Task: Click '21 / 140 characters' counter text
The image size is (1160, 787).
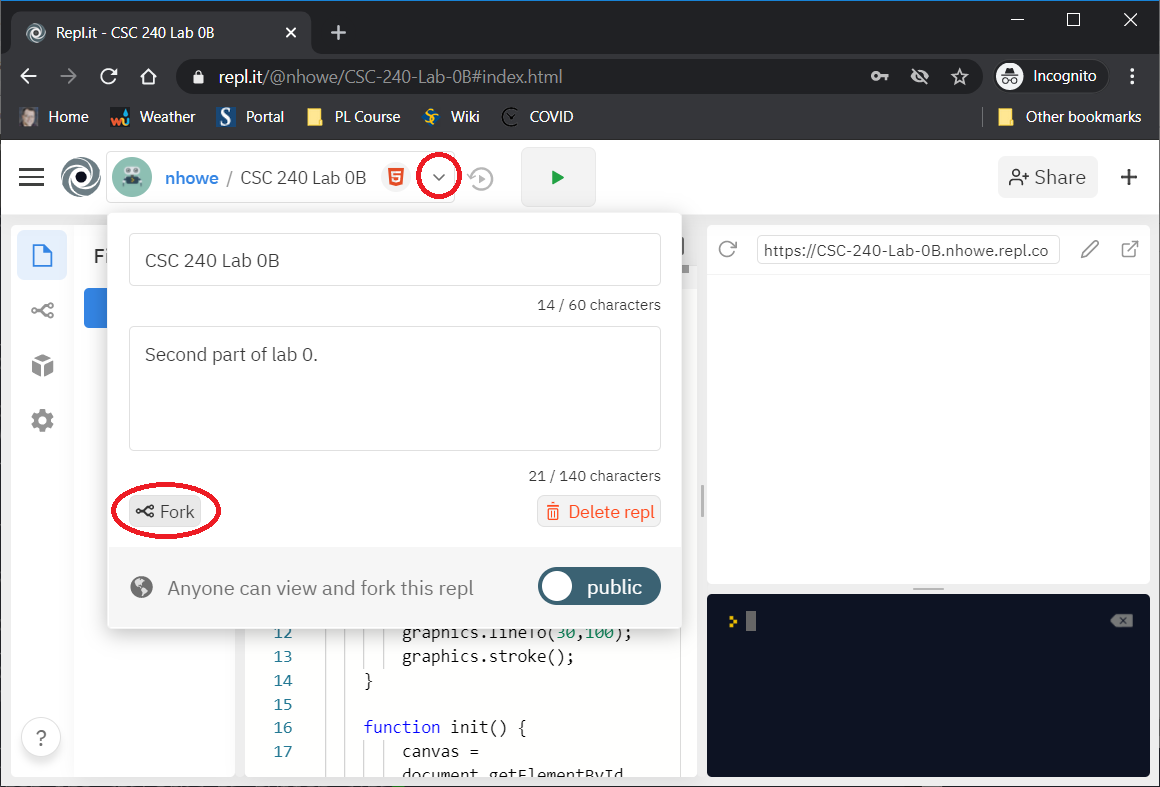Action: [x=595, y=476]
